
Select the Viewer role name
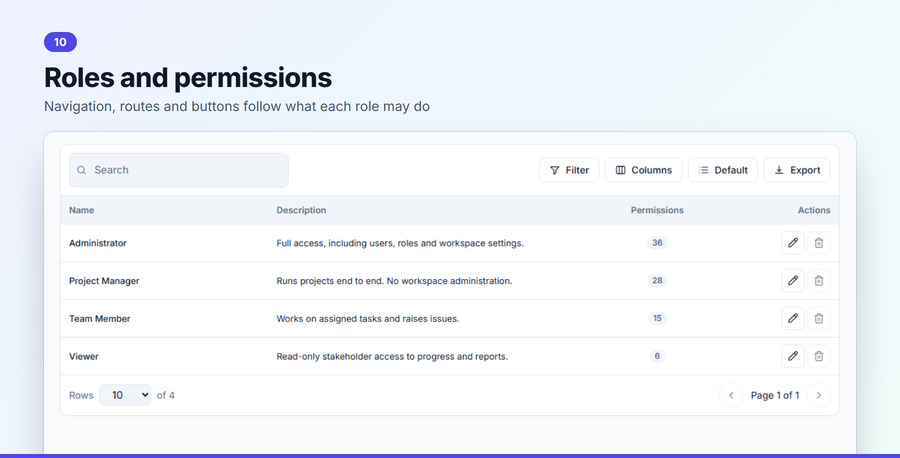[84, 356]
